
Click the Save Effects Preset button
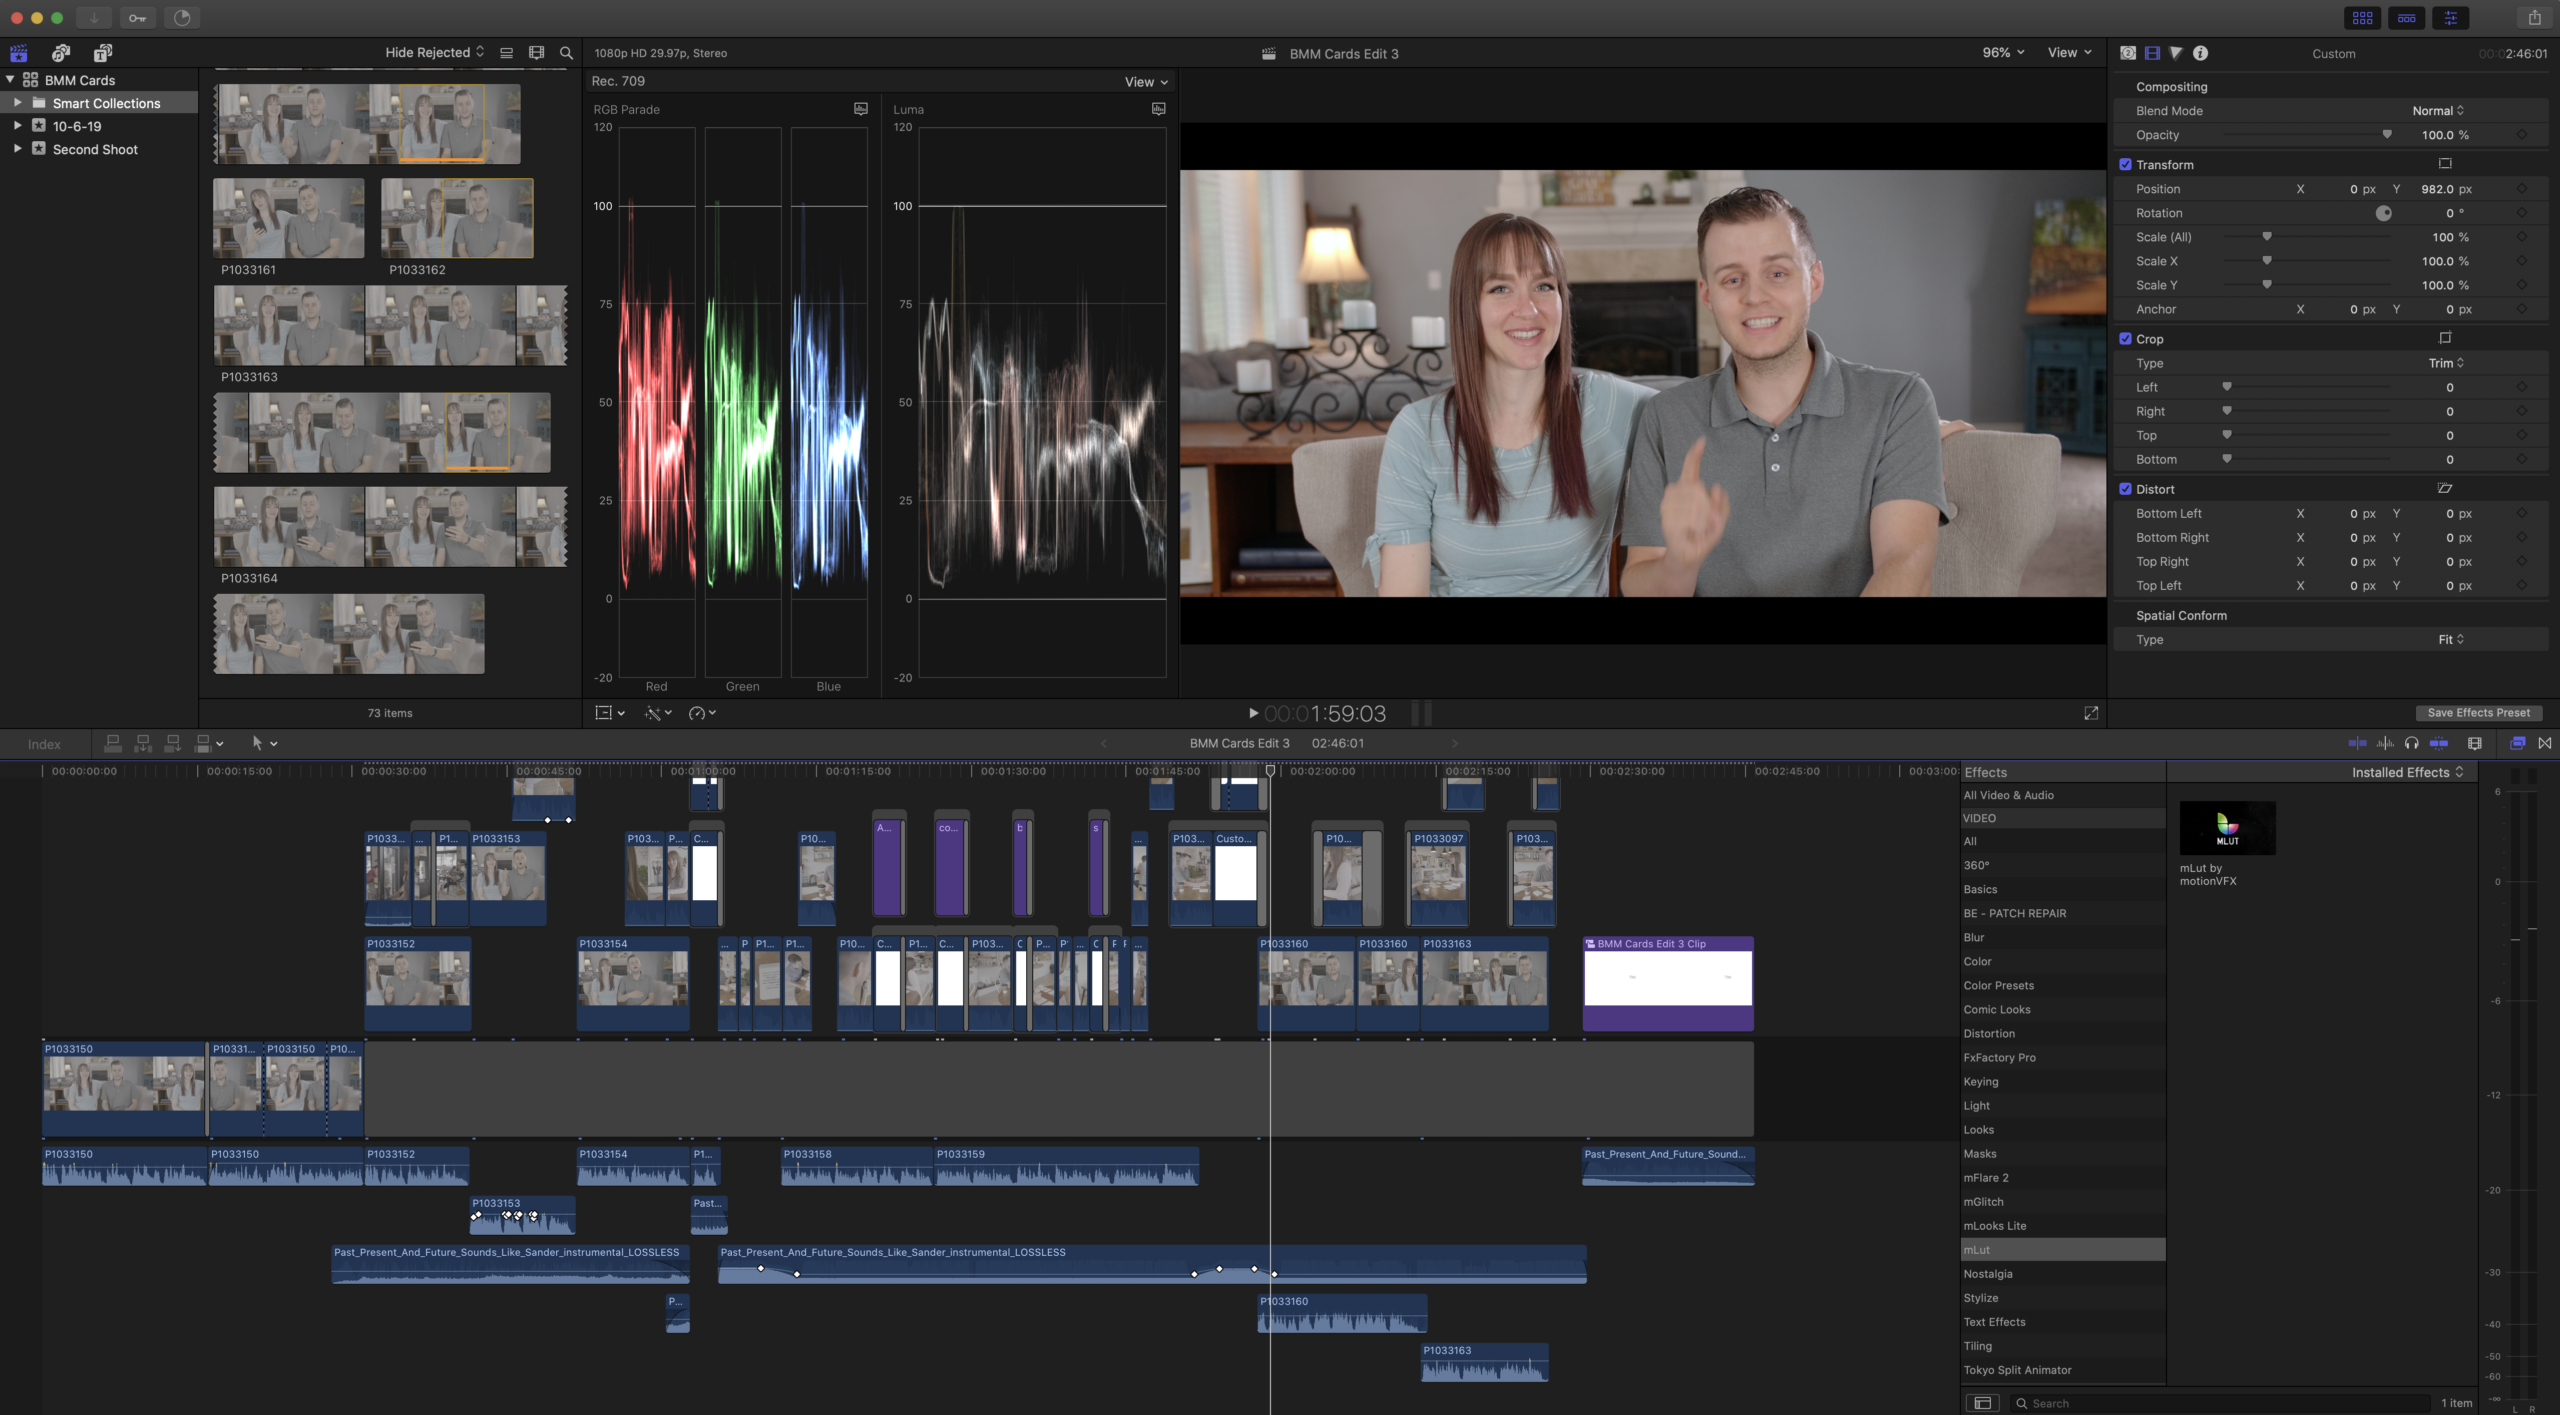tap(2479, 713)
